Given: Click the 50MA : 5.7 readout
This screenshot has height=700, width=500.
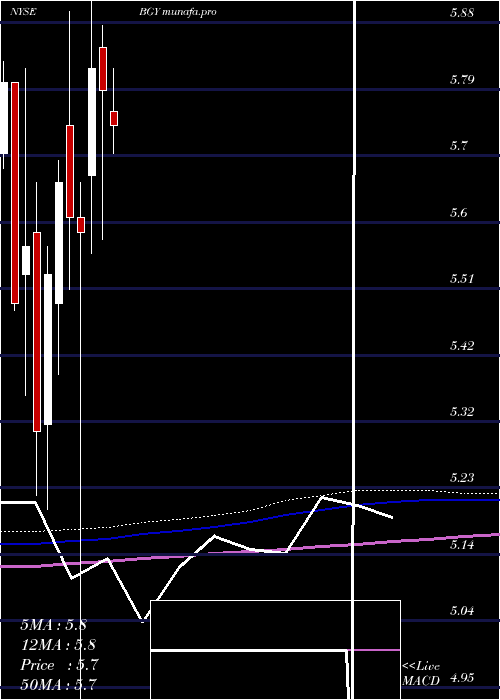Looking at the screenshot, I should click(58, 684).
